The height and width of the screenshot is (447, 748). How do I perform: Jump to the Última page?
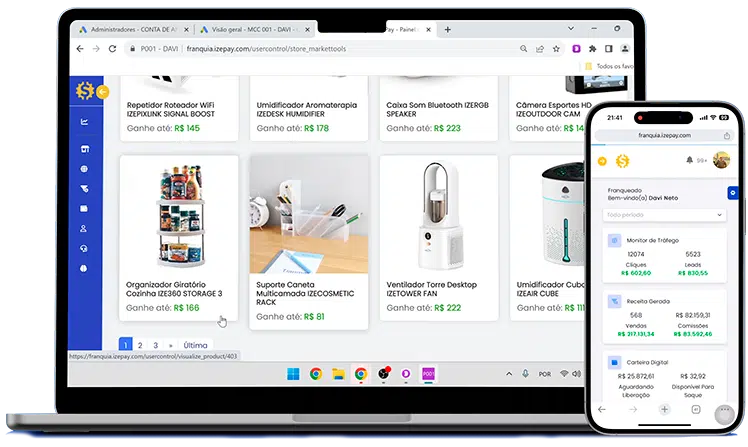click(x=195, y=345)
